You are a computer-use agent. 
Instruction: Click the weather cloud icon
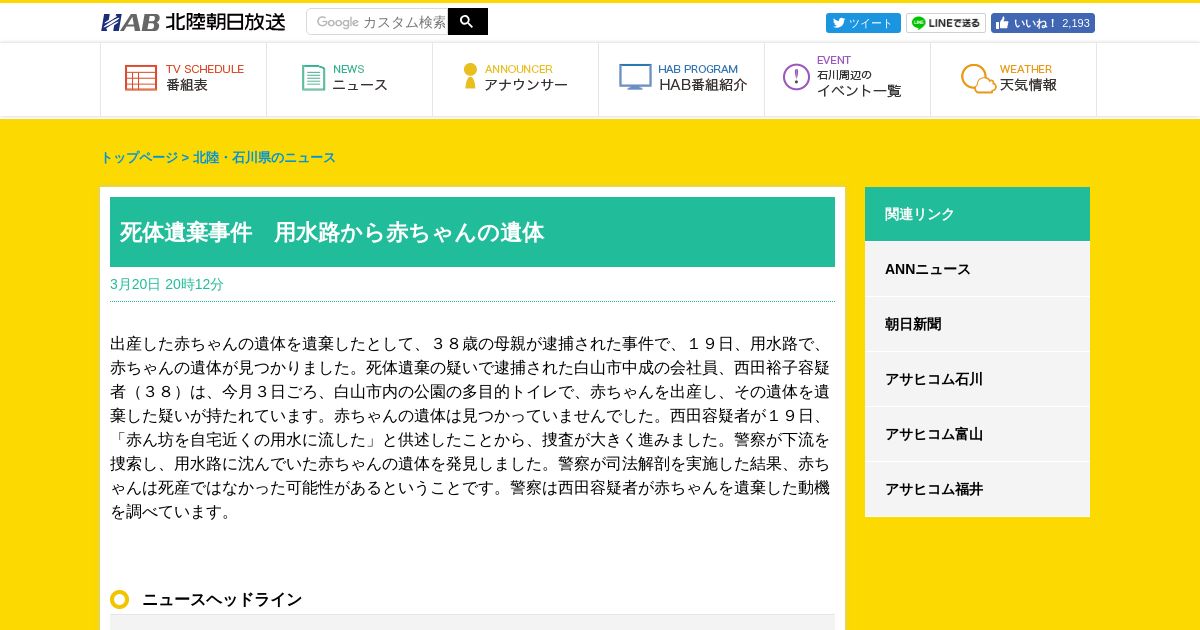tap(978, 78)
